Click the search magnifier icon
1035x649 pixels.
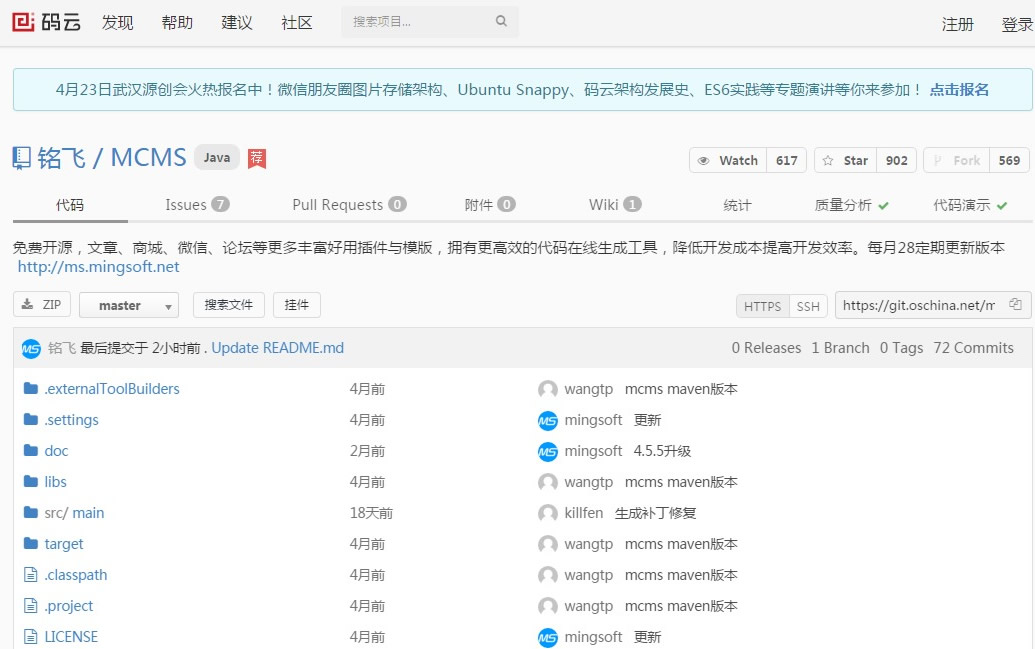pos(501,21)
